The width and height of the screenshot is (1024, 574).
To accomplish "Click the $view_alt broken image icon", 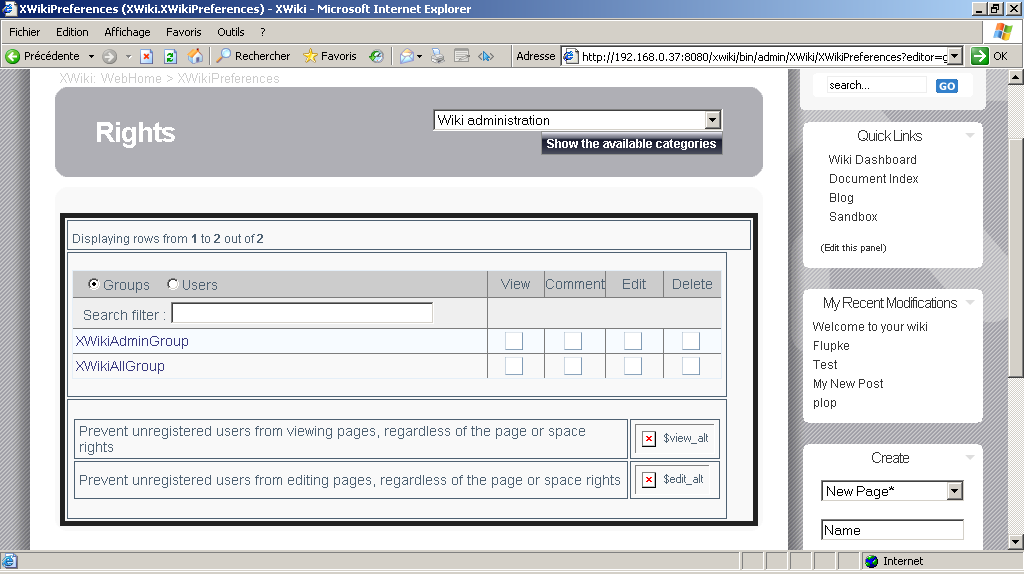I will pos(648,438).
